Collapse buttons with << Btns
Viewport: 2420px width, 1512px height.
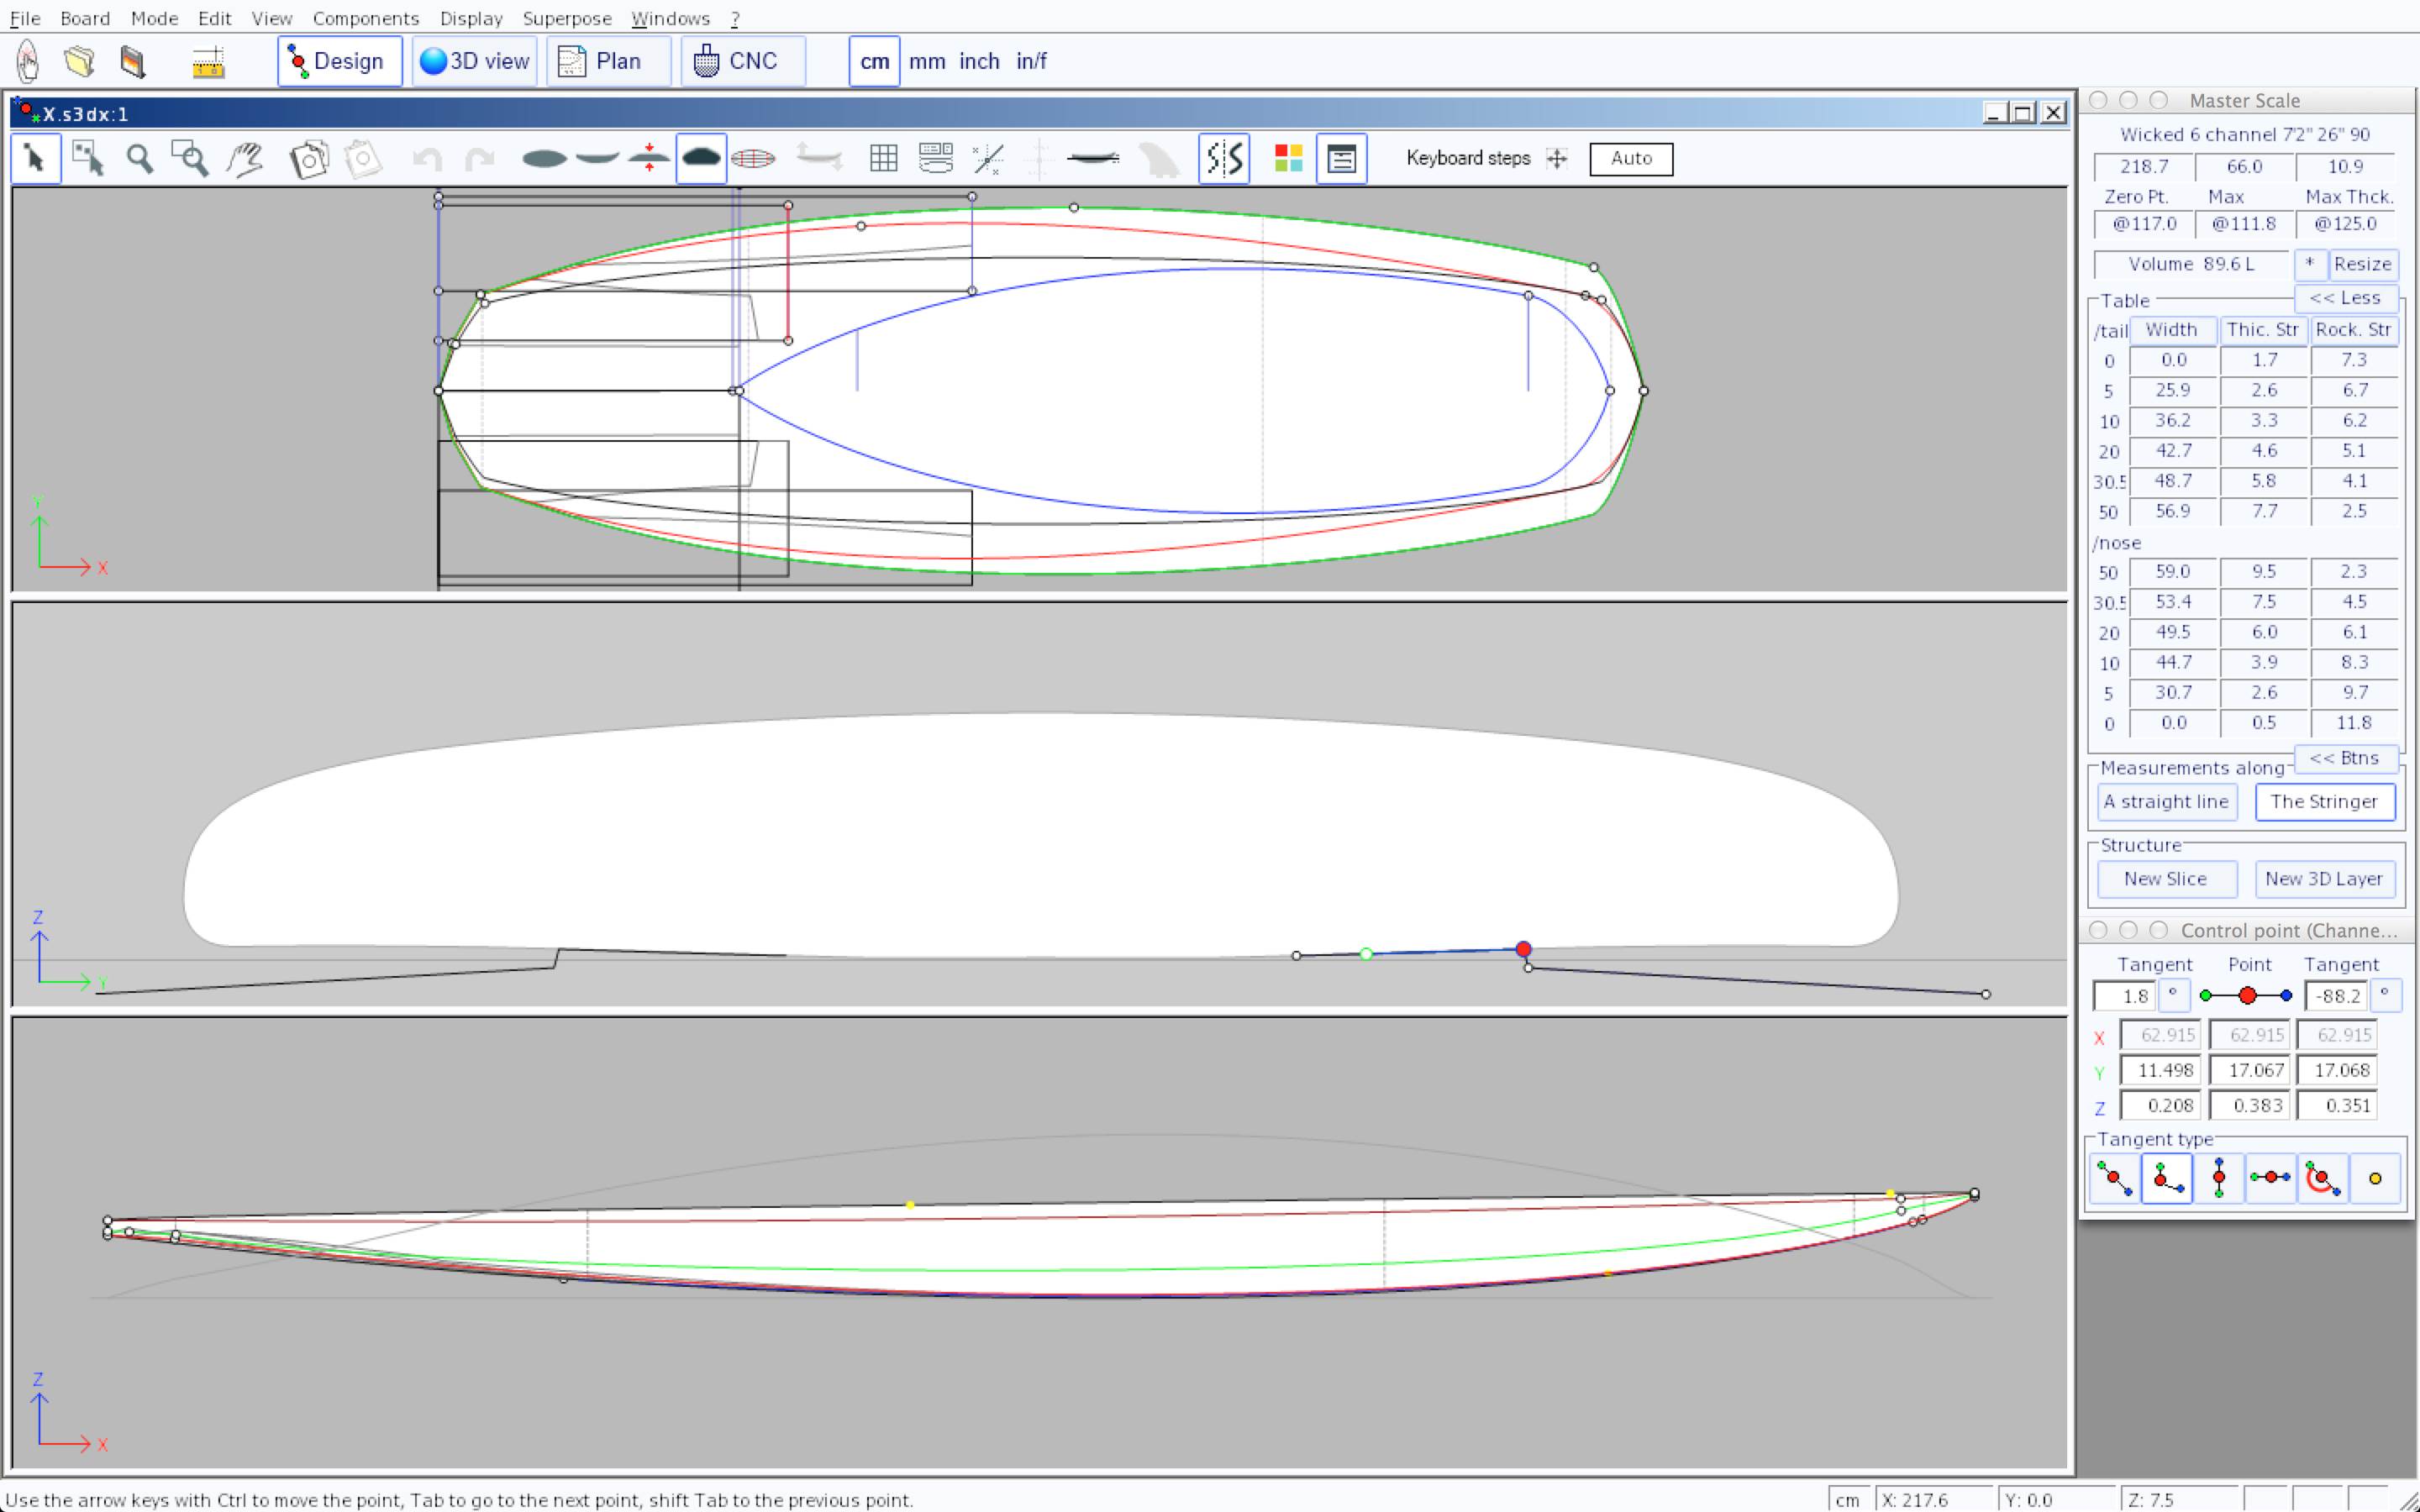pos(2344,758)
